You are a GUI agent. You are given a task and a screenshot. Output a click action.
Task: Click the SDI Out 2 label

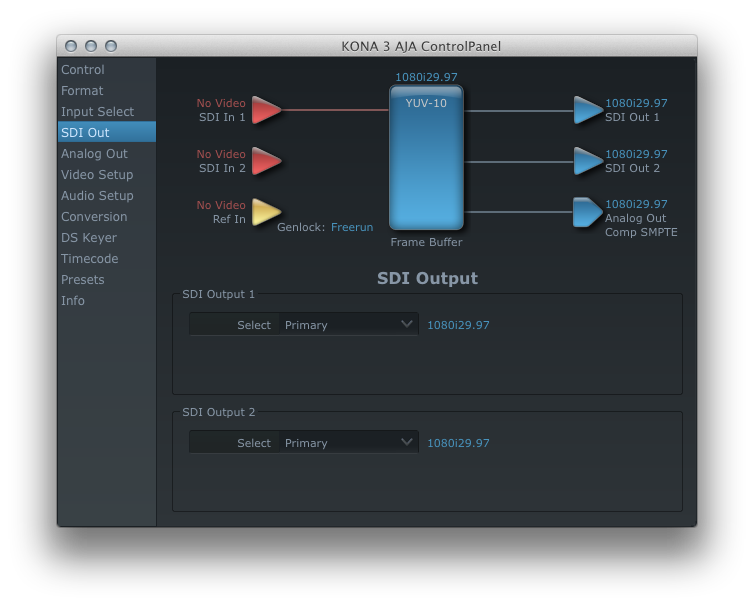click(x=632, y=168)
